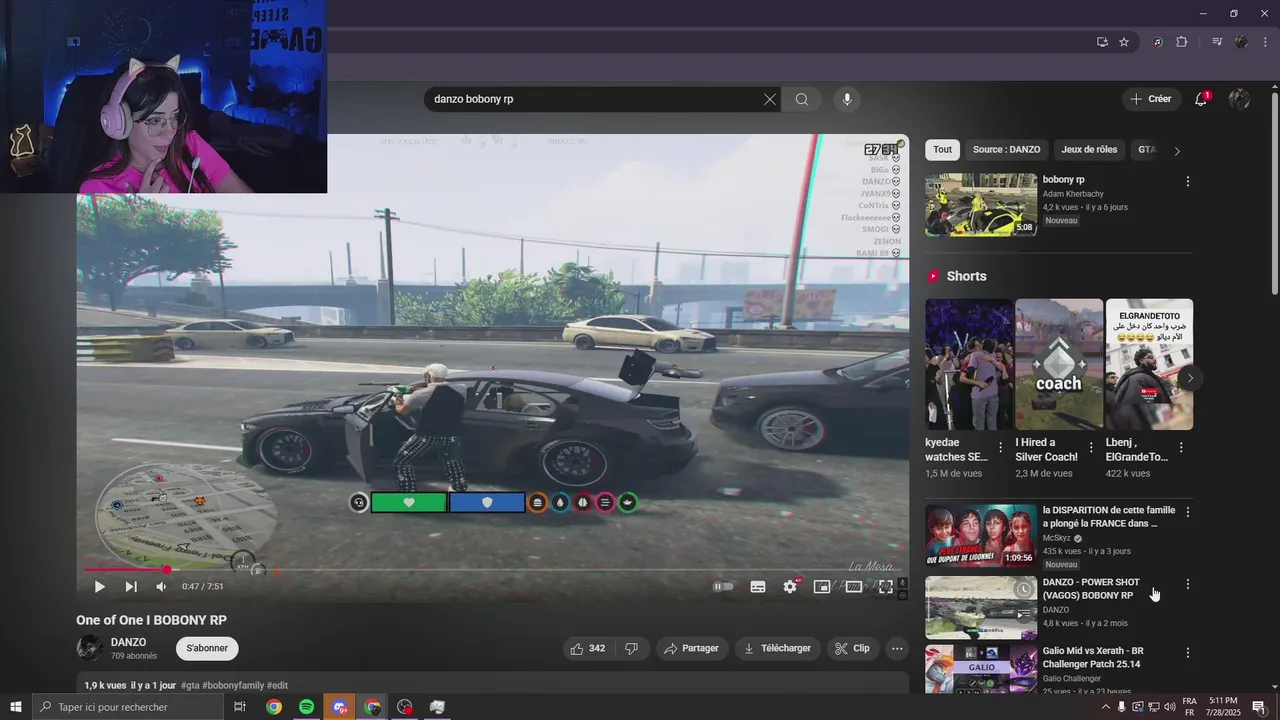Open options for 'la DISPARITION' video
This screenshot has width=1280, height=720.
click(x=1187, y=512)
